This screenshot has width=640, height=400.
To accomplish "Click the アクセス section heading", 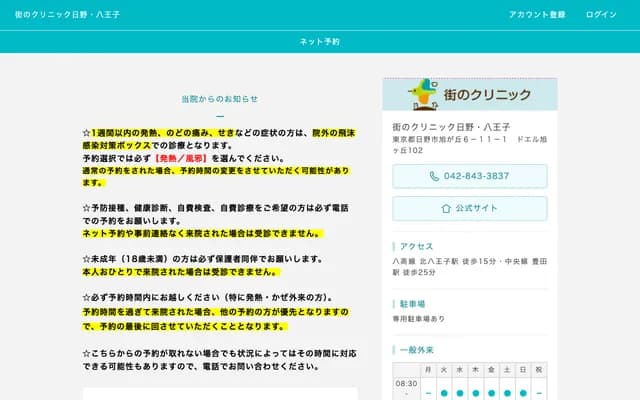I will [416, 246].
